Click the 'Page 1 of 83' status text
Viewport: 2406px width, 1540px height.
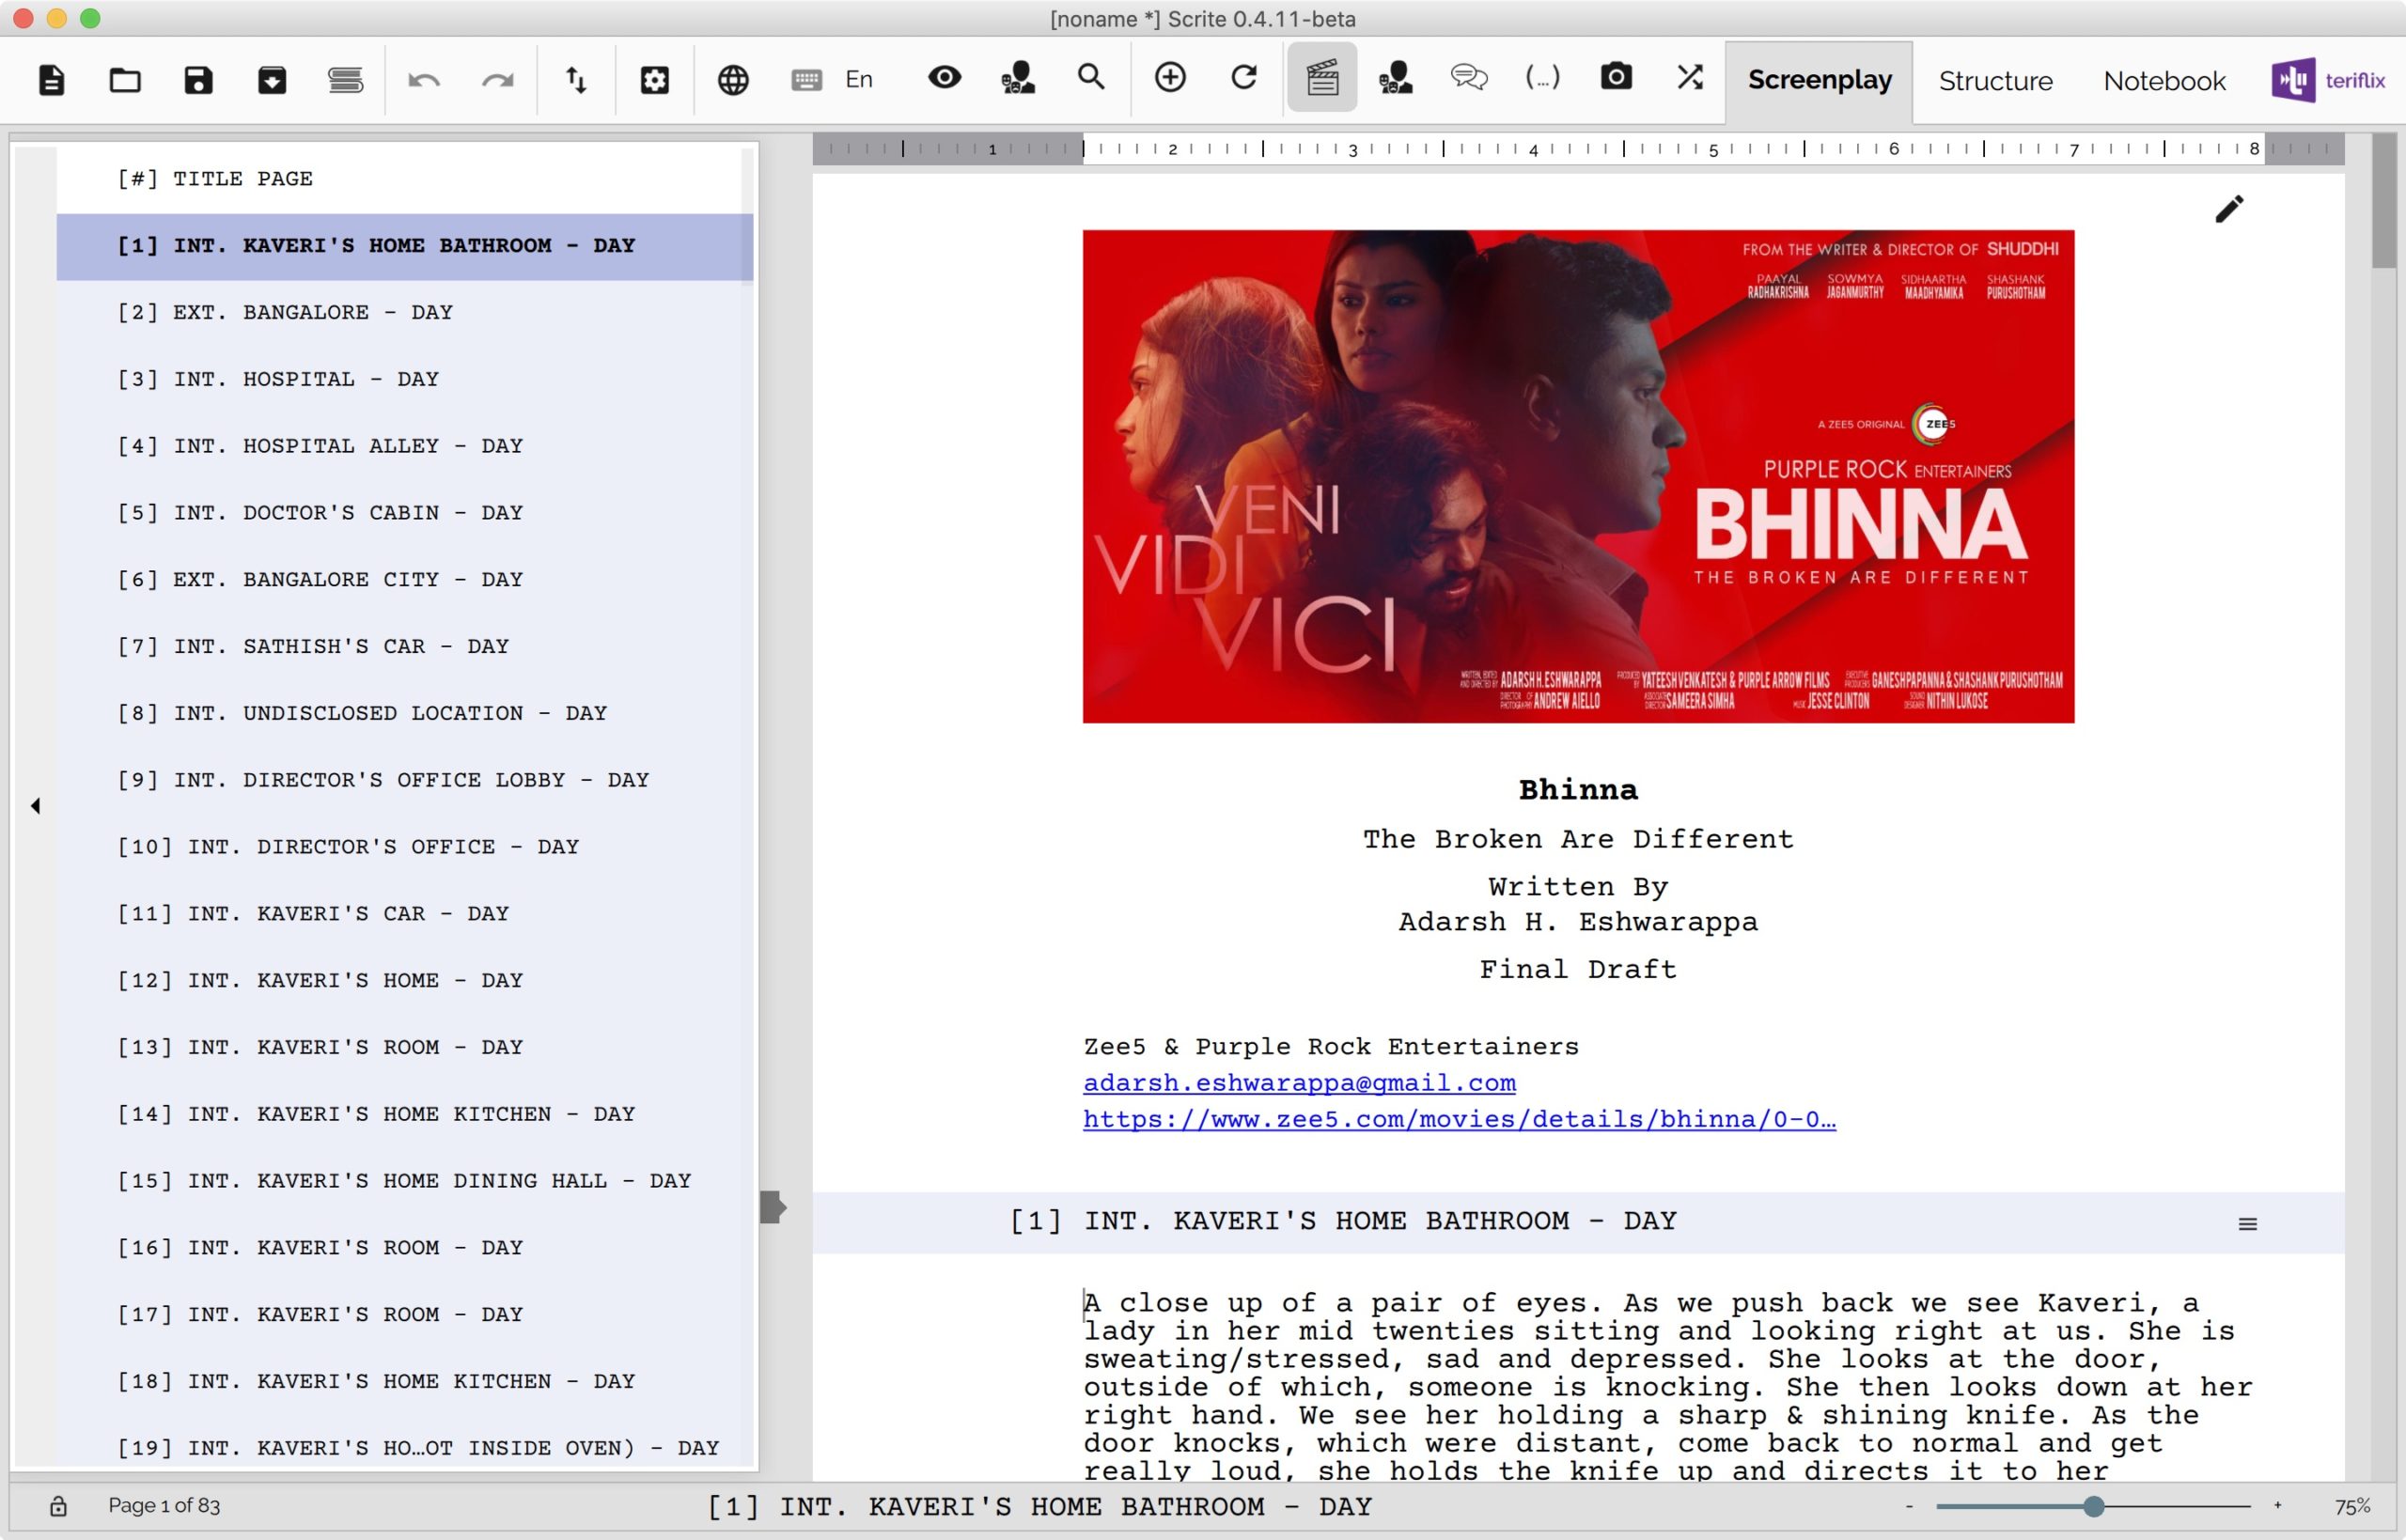coord(164,1506)
